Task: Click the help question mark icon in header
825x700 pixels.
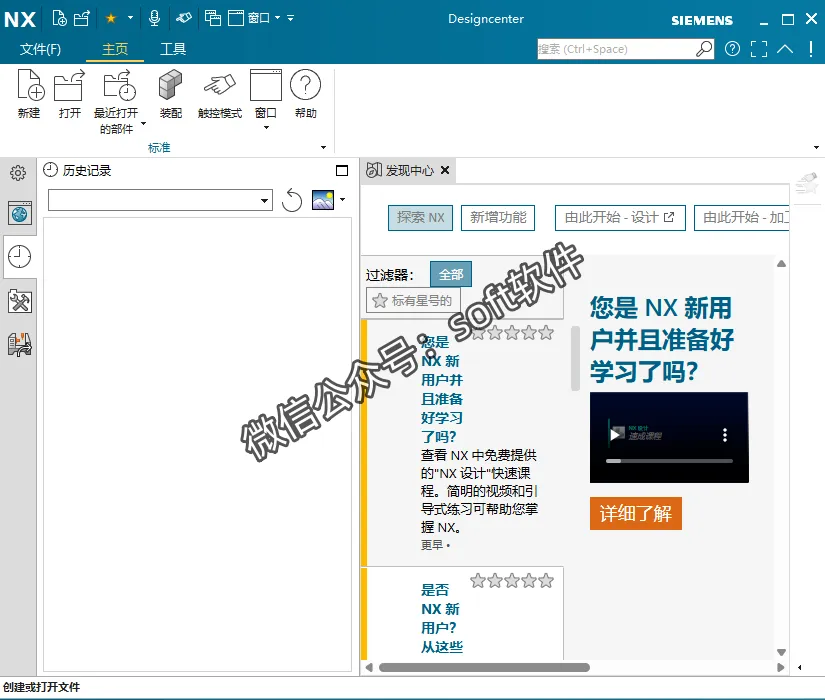Action: [x=732, y=49]
